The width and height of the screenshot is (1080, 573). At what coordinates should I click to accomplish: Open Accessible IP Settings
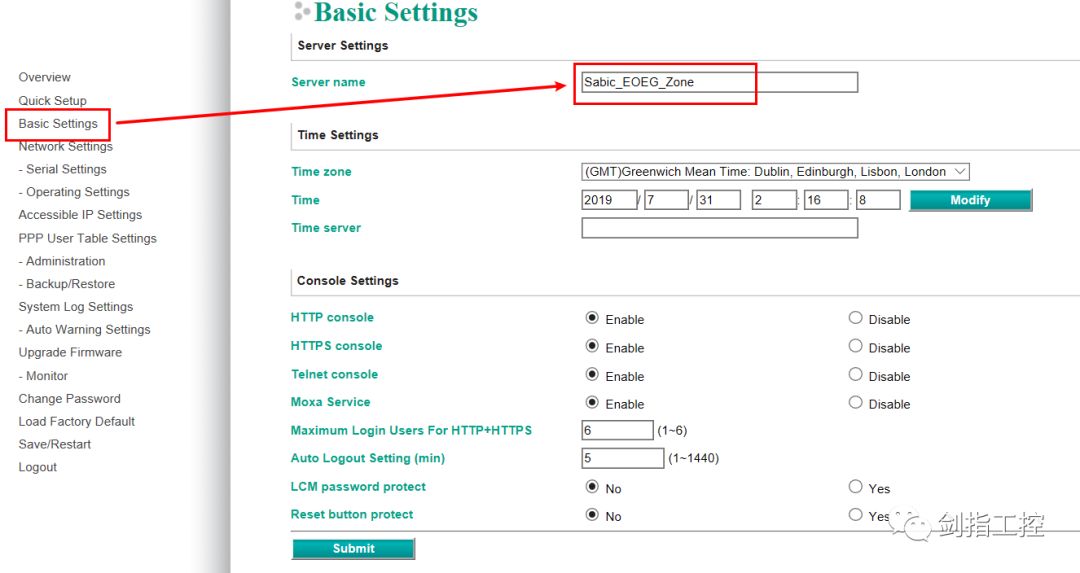tap(80, 215)
